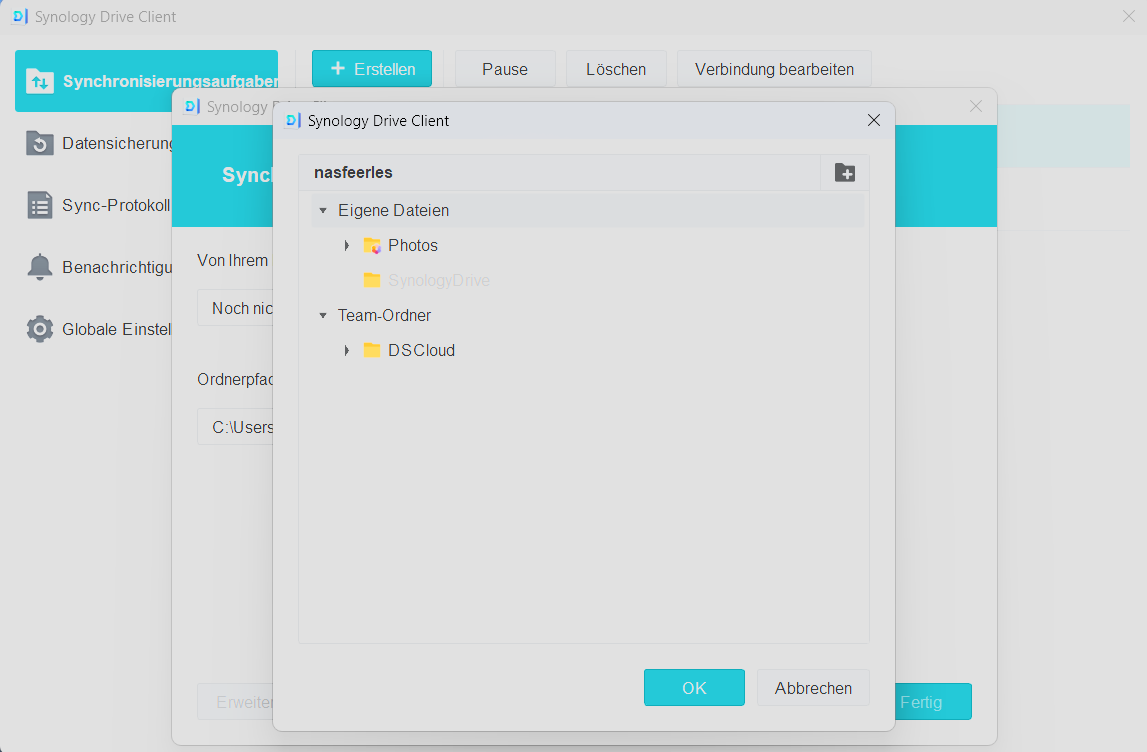1147x752 pixels.
Task: Click the greyed SynologyDrive label
Action: pos(439,280)
